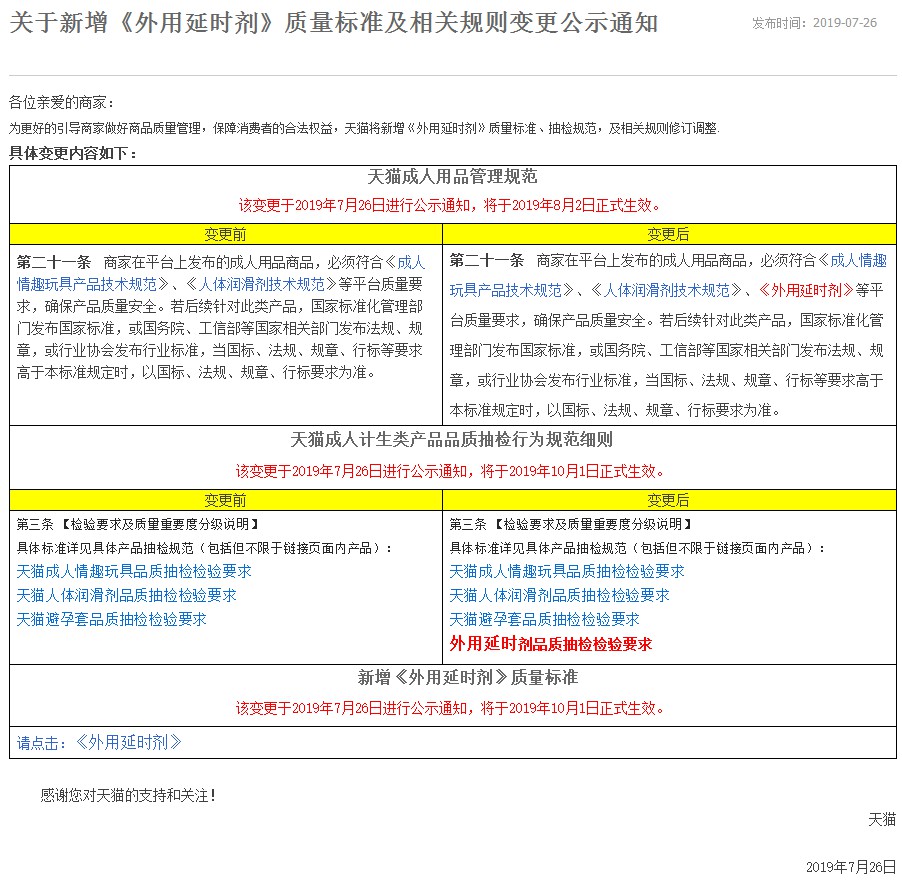Click 新增《外用延时剂》质量标准 section heading
This screenshot has height=883, width=902.
tap(468, 678)
